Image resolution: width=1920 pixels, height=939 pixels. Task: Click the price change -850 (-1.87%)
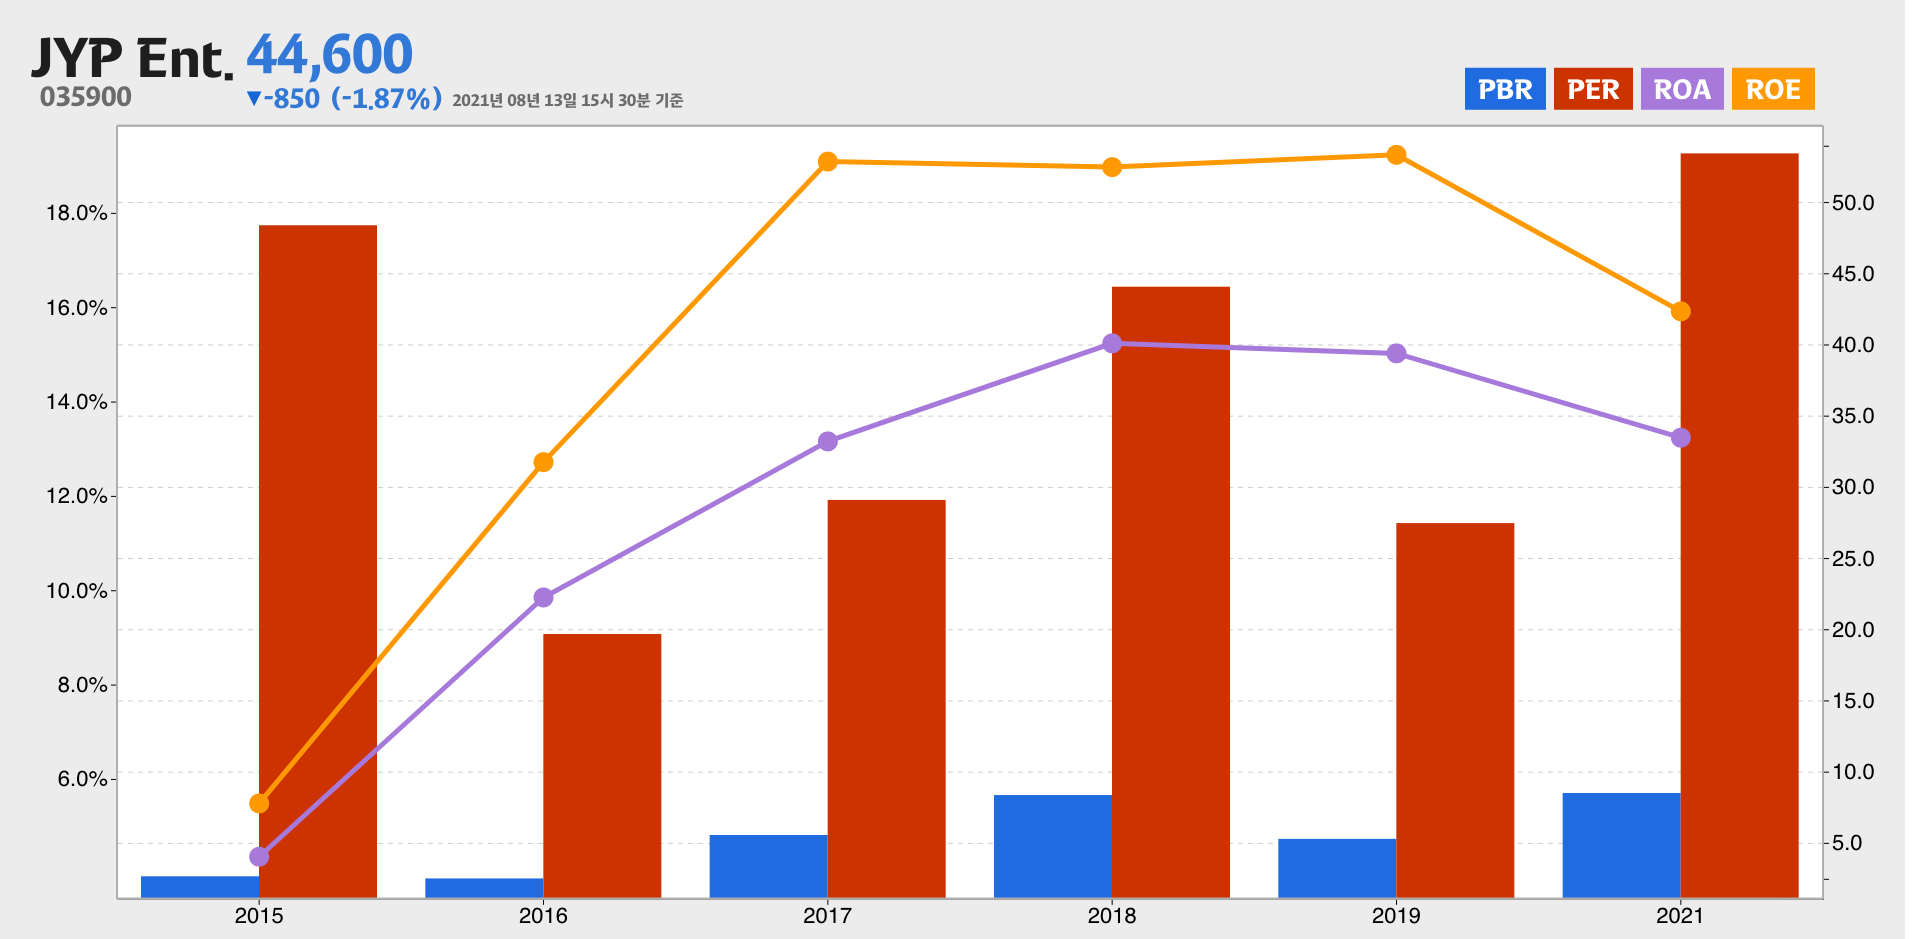344,99
